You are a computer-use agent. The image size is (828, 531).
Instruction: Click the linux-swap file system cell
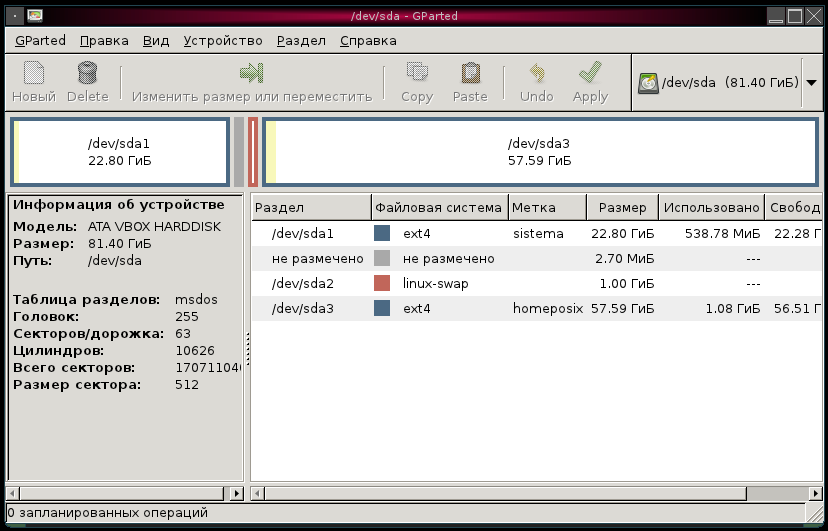pyautogui.click(x=436, y=283)
